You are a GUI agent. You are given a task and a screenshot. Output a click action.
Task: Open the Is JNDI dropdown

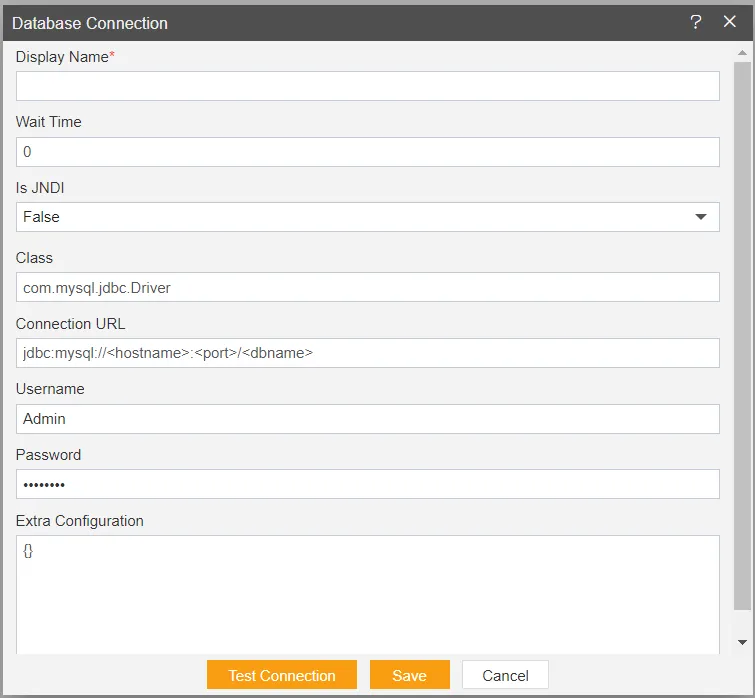368,217
